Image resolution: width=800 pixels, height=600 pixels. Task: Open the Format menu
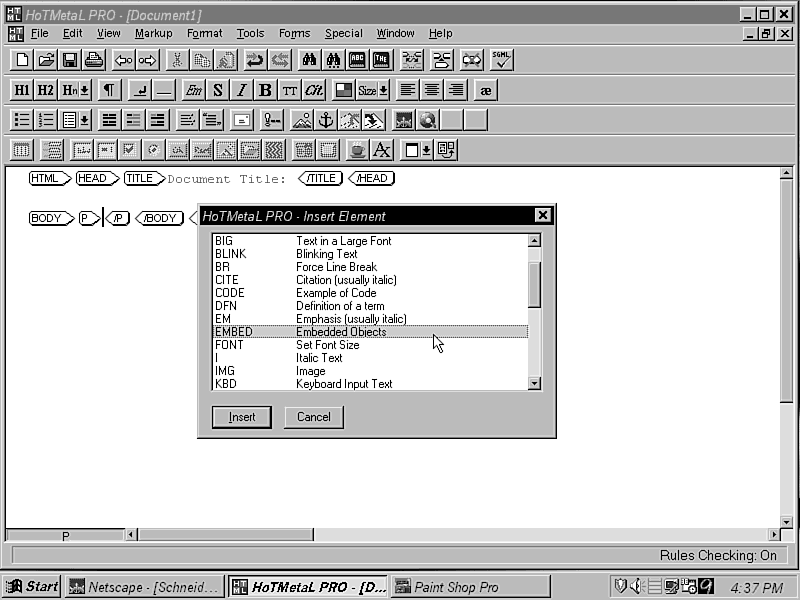[205, 34]
